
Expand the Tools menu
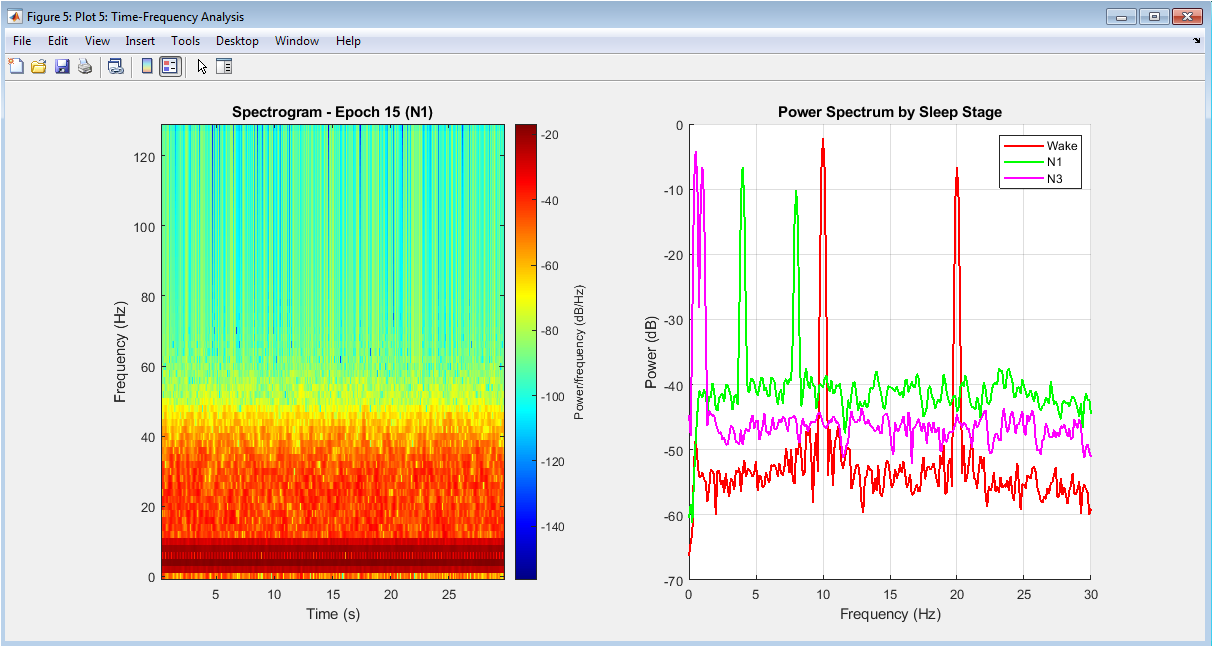[185, 41]
